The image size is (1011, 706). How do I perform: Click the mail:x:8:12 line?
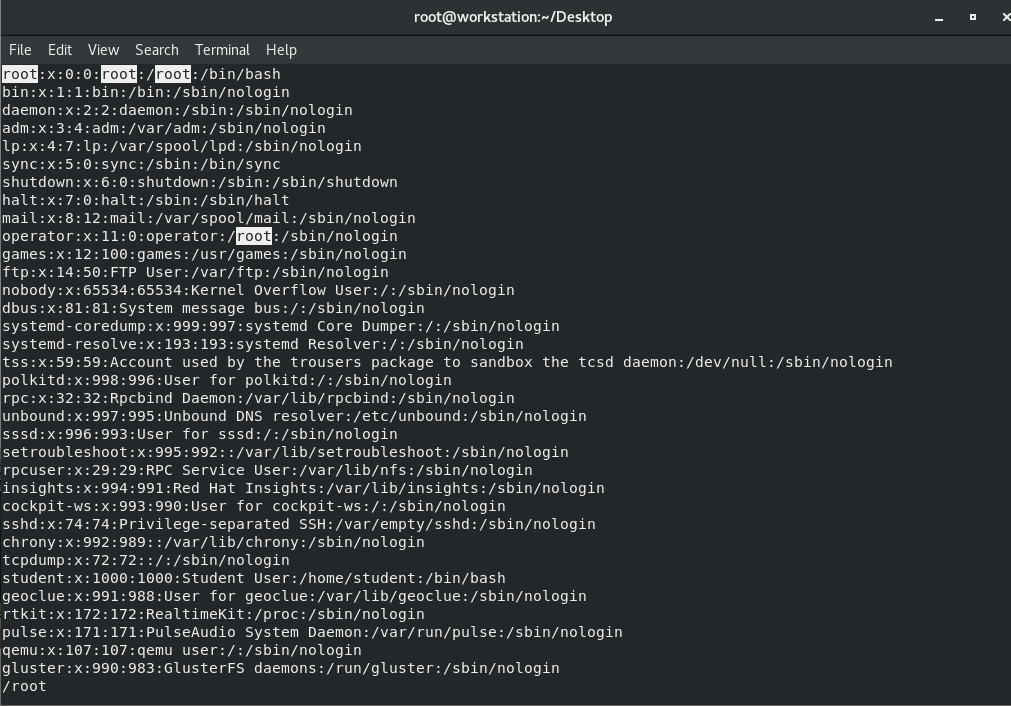209,219
